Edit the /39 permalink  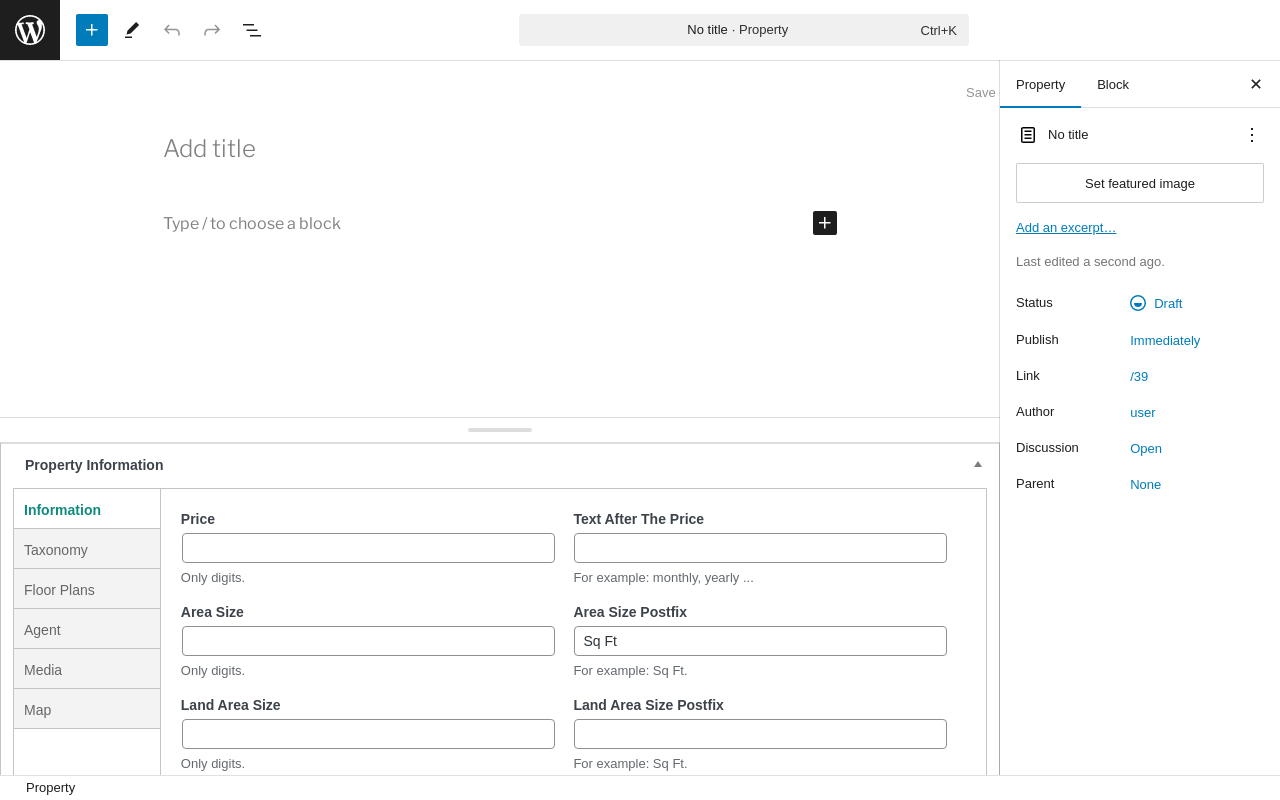1139,376
